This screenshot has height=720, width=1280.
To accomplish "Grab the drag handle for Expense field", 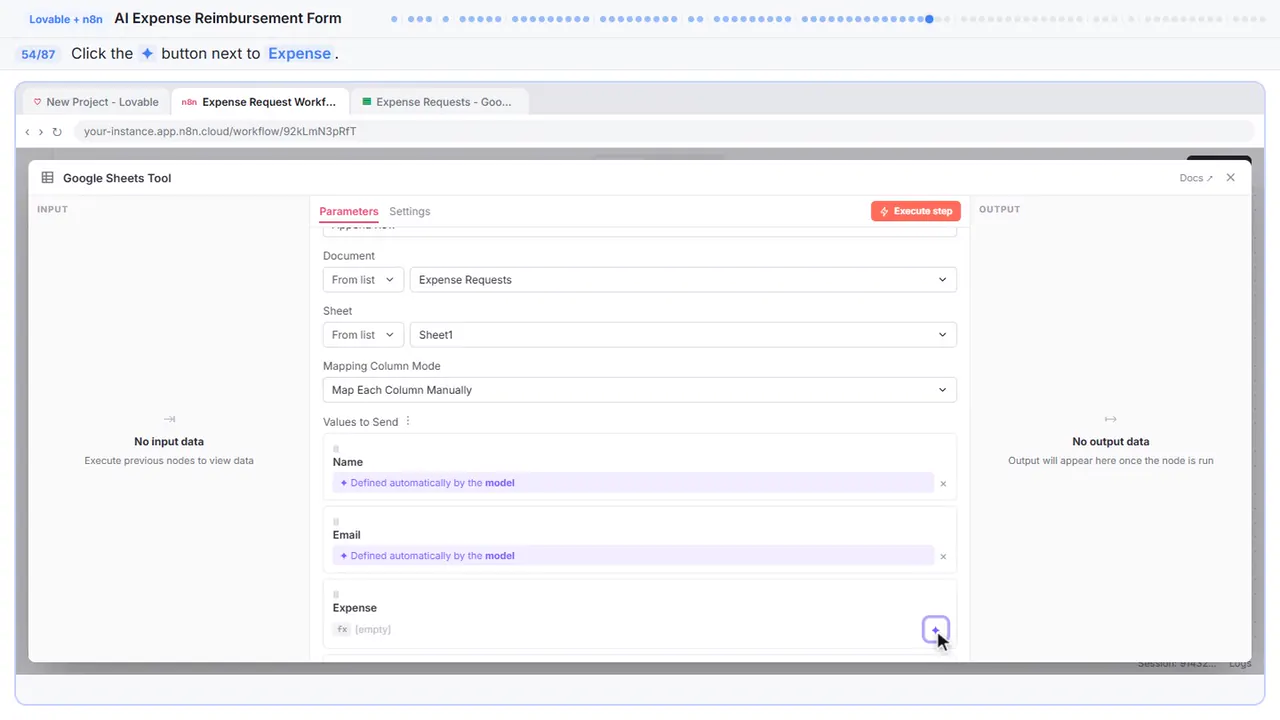I will 336,594.
